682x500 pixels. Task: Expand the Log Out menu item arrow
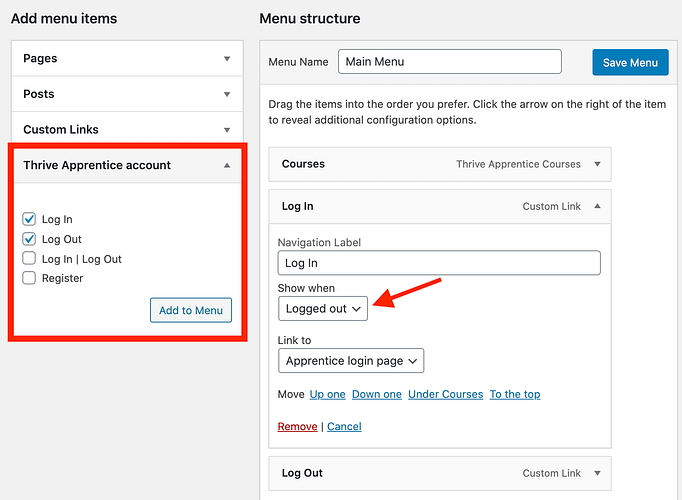coord(597,473)
